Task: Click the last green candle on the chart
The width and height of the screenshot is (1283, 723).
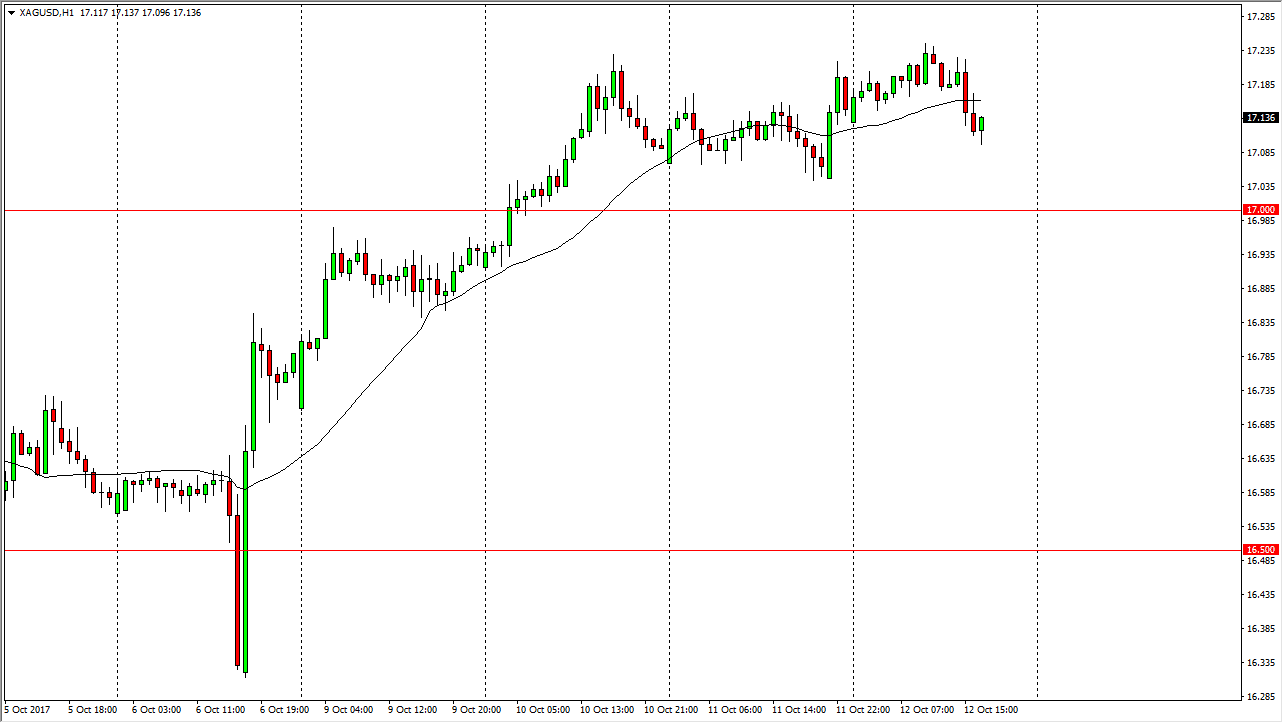Action: pos(982,124)
